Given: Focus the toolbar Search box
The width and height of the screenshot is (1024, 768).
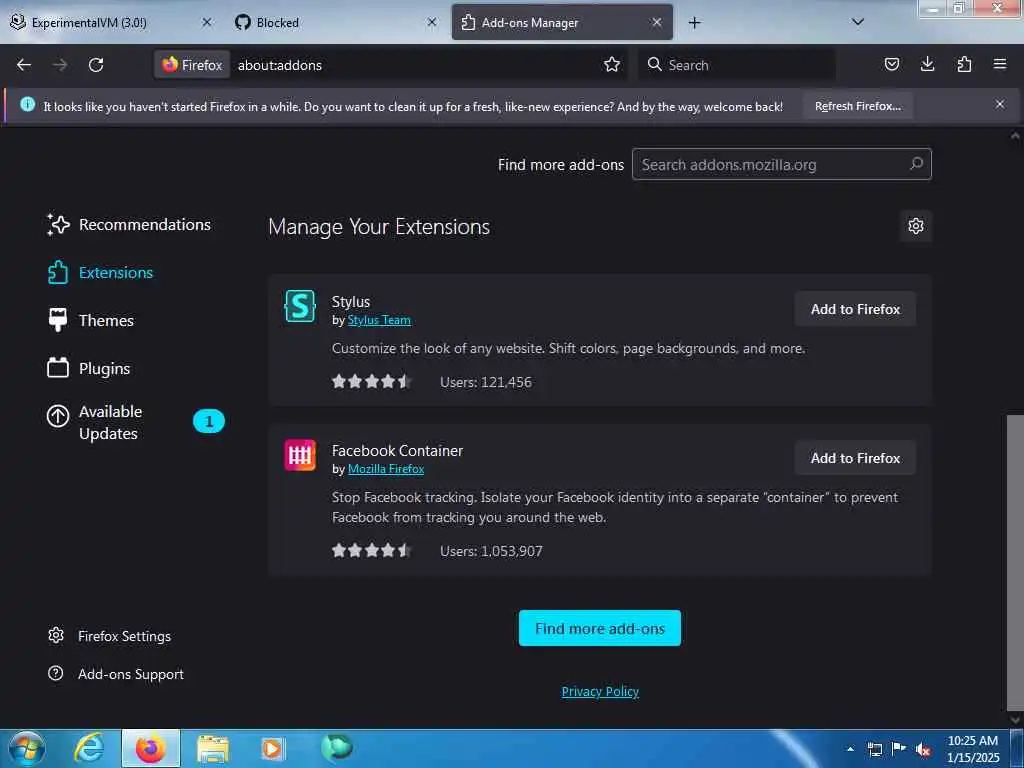Looking at the screenshot, I should pos(737,65).
